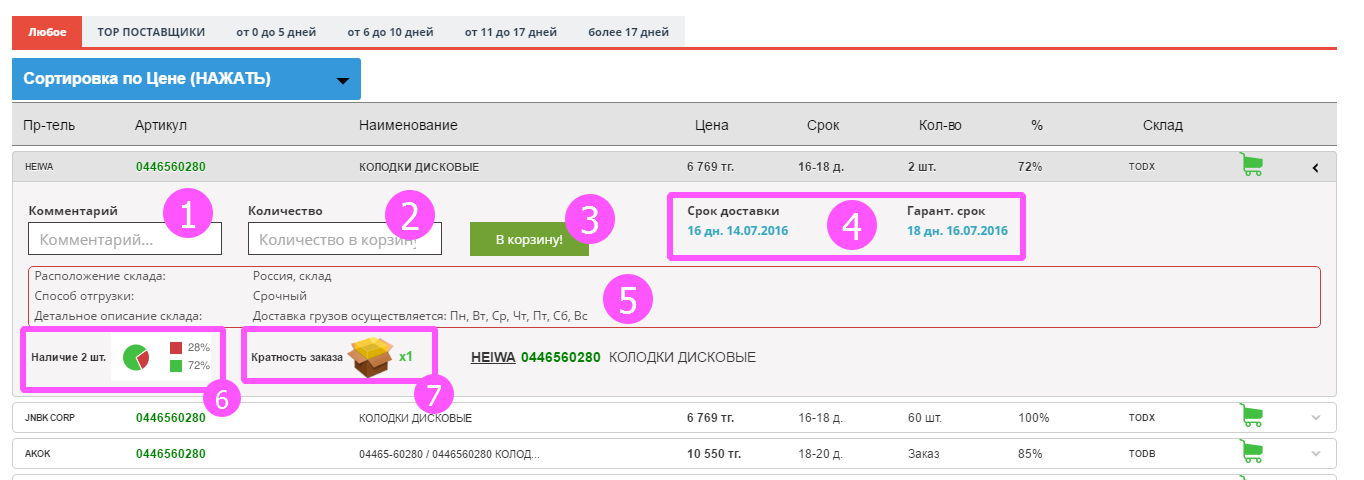
Task: Click the 60 шт. quantity cell
Action: click(925, 418)
